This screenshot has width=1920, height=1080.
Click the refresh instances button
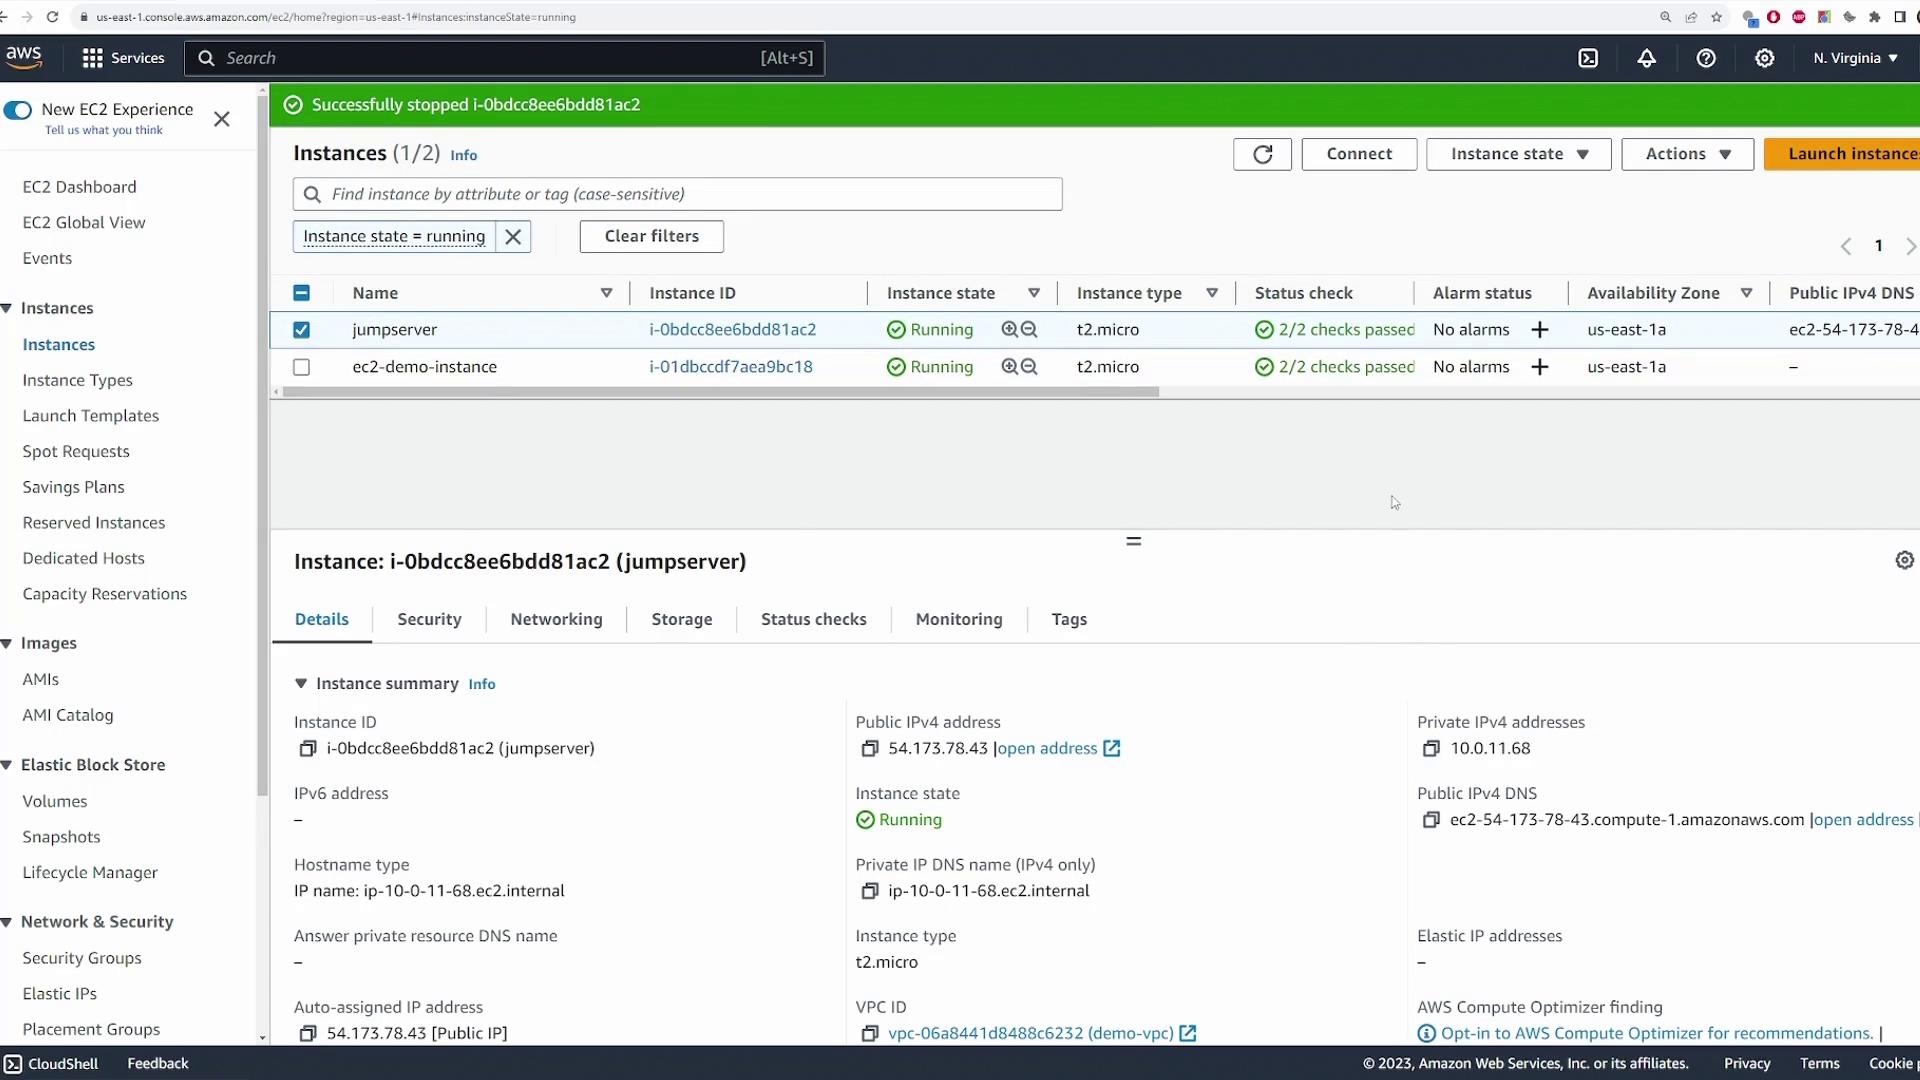[x=1262, y=154]
